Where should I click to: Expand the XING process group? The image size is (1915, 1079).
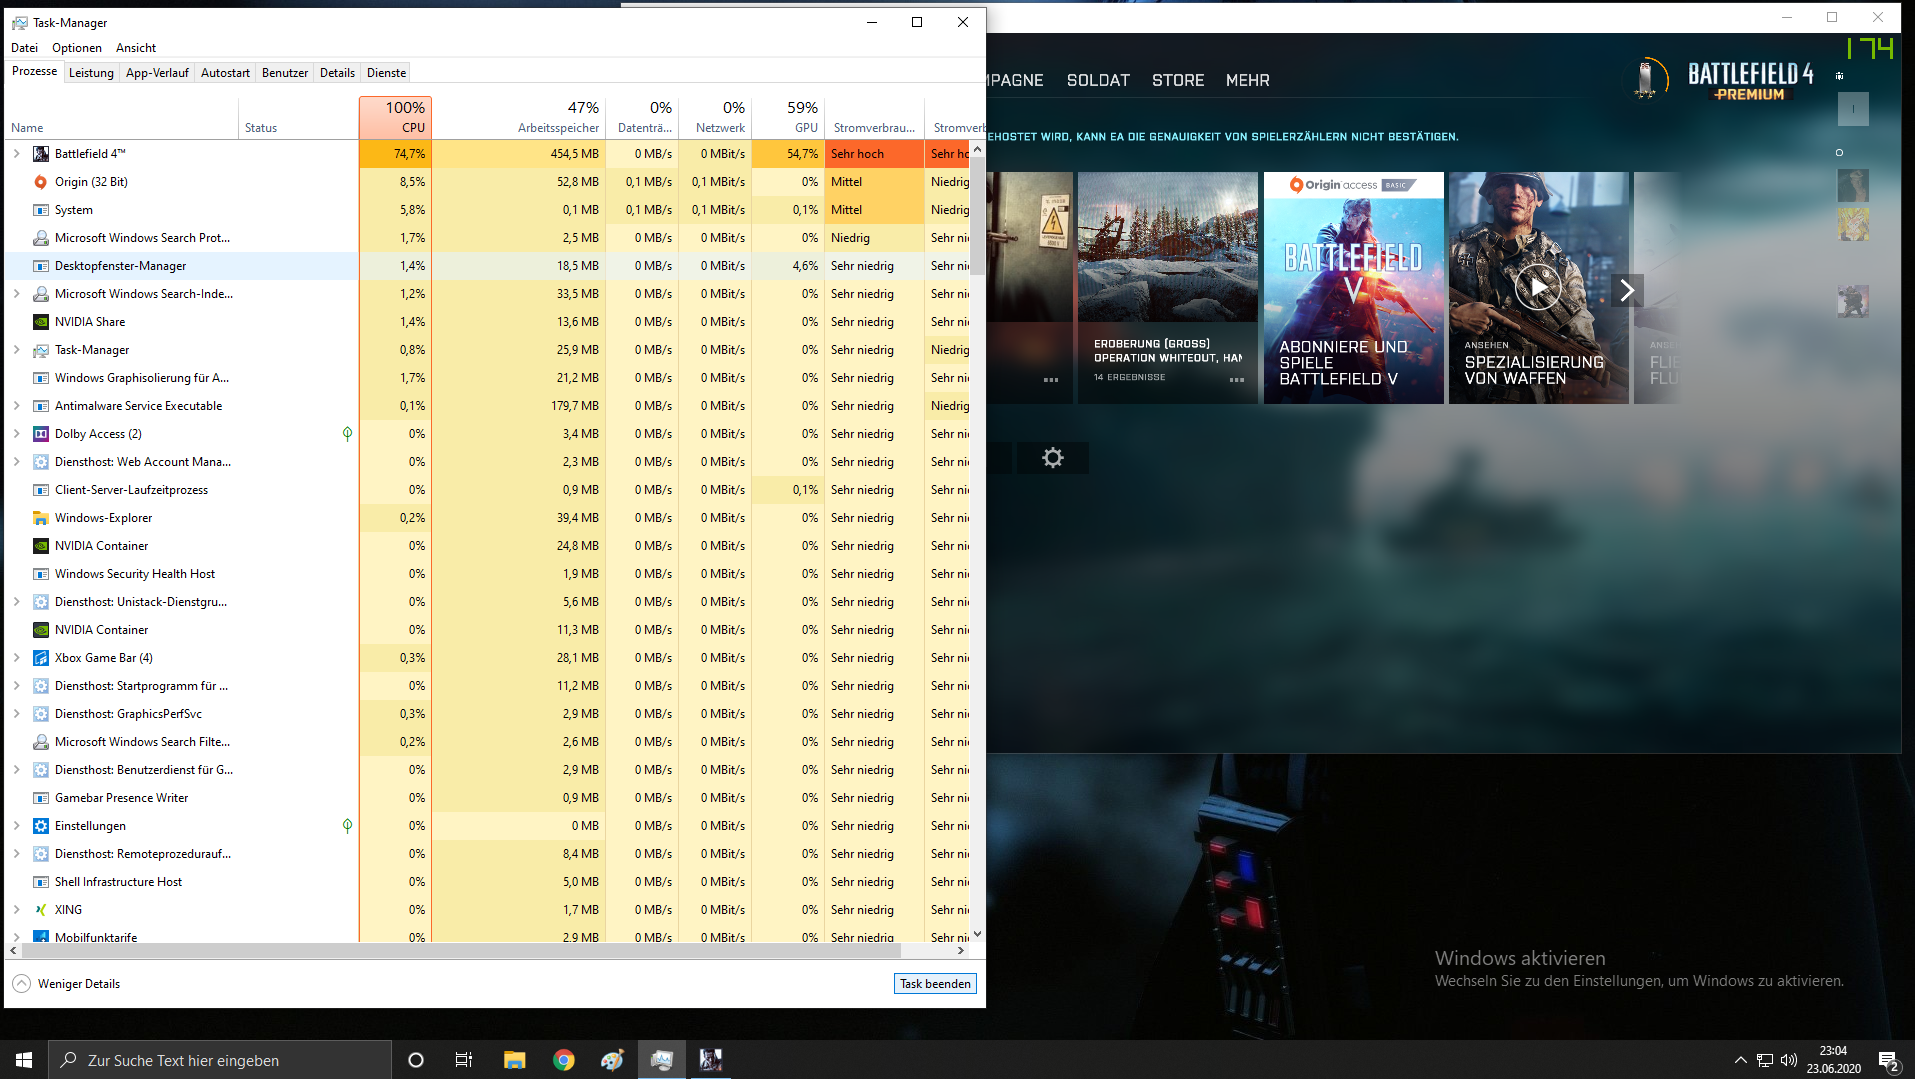click(16, 910)
